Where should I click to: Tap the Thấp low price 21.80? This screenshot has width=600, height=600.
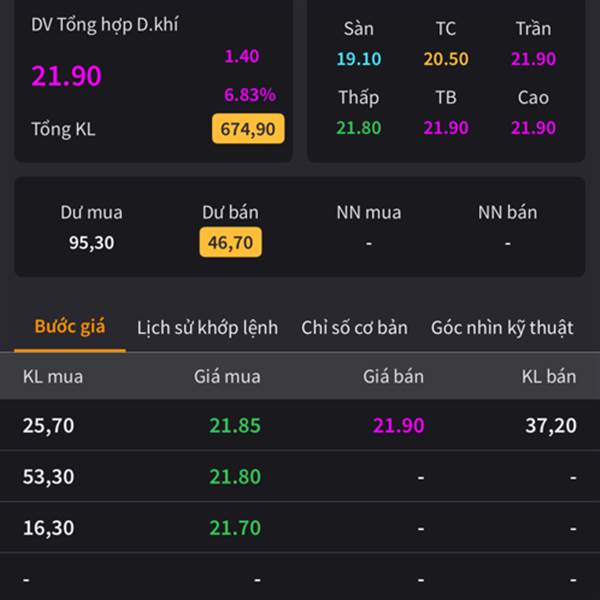[x=359, y=128]
